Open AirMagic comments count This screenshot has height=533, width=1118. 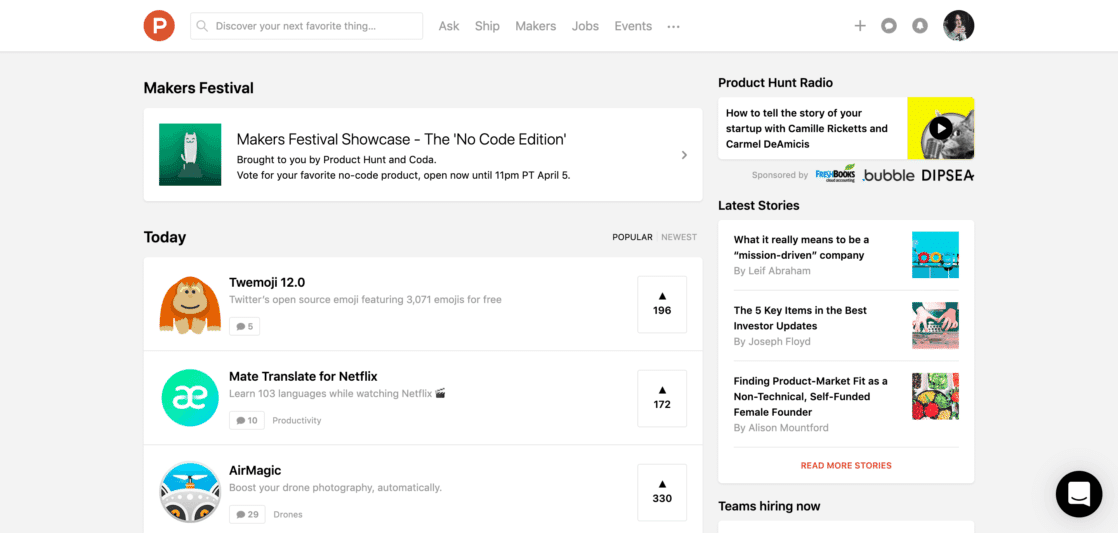point(247,514)
